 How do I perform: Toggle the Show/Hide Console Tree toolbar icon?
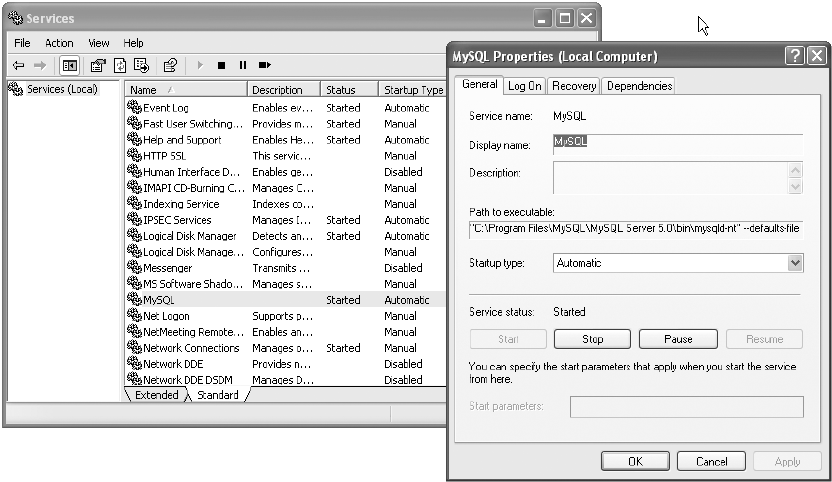[70, 65]
